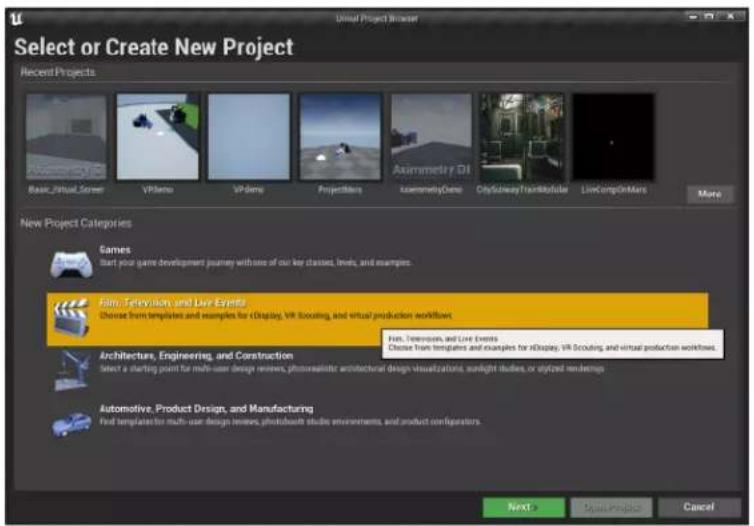Click the Automotive category description text
The height and width of the screenshot is (526, 754).
tap(290, 422)
